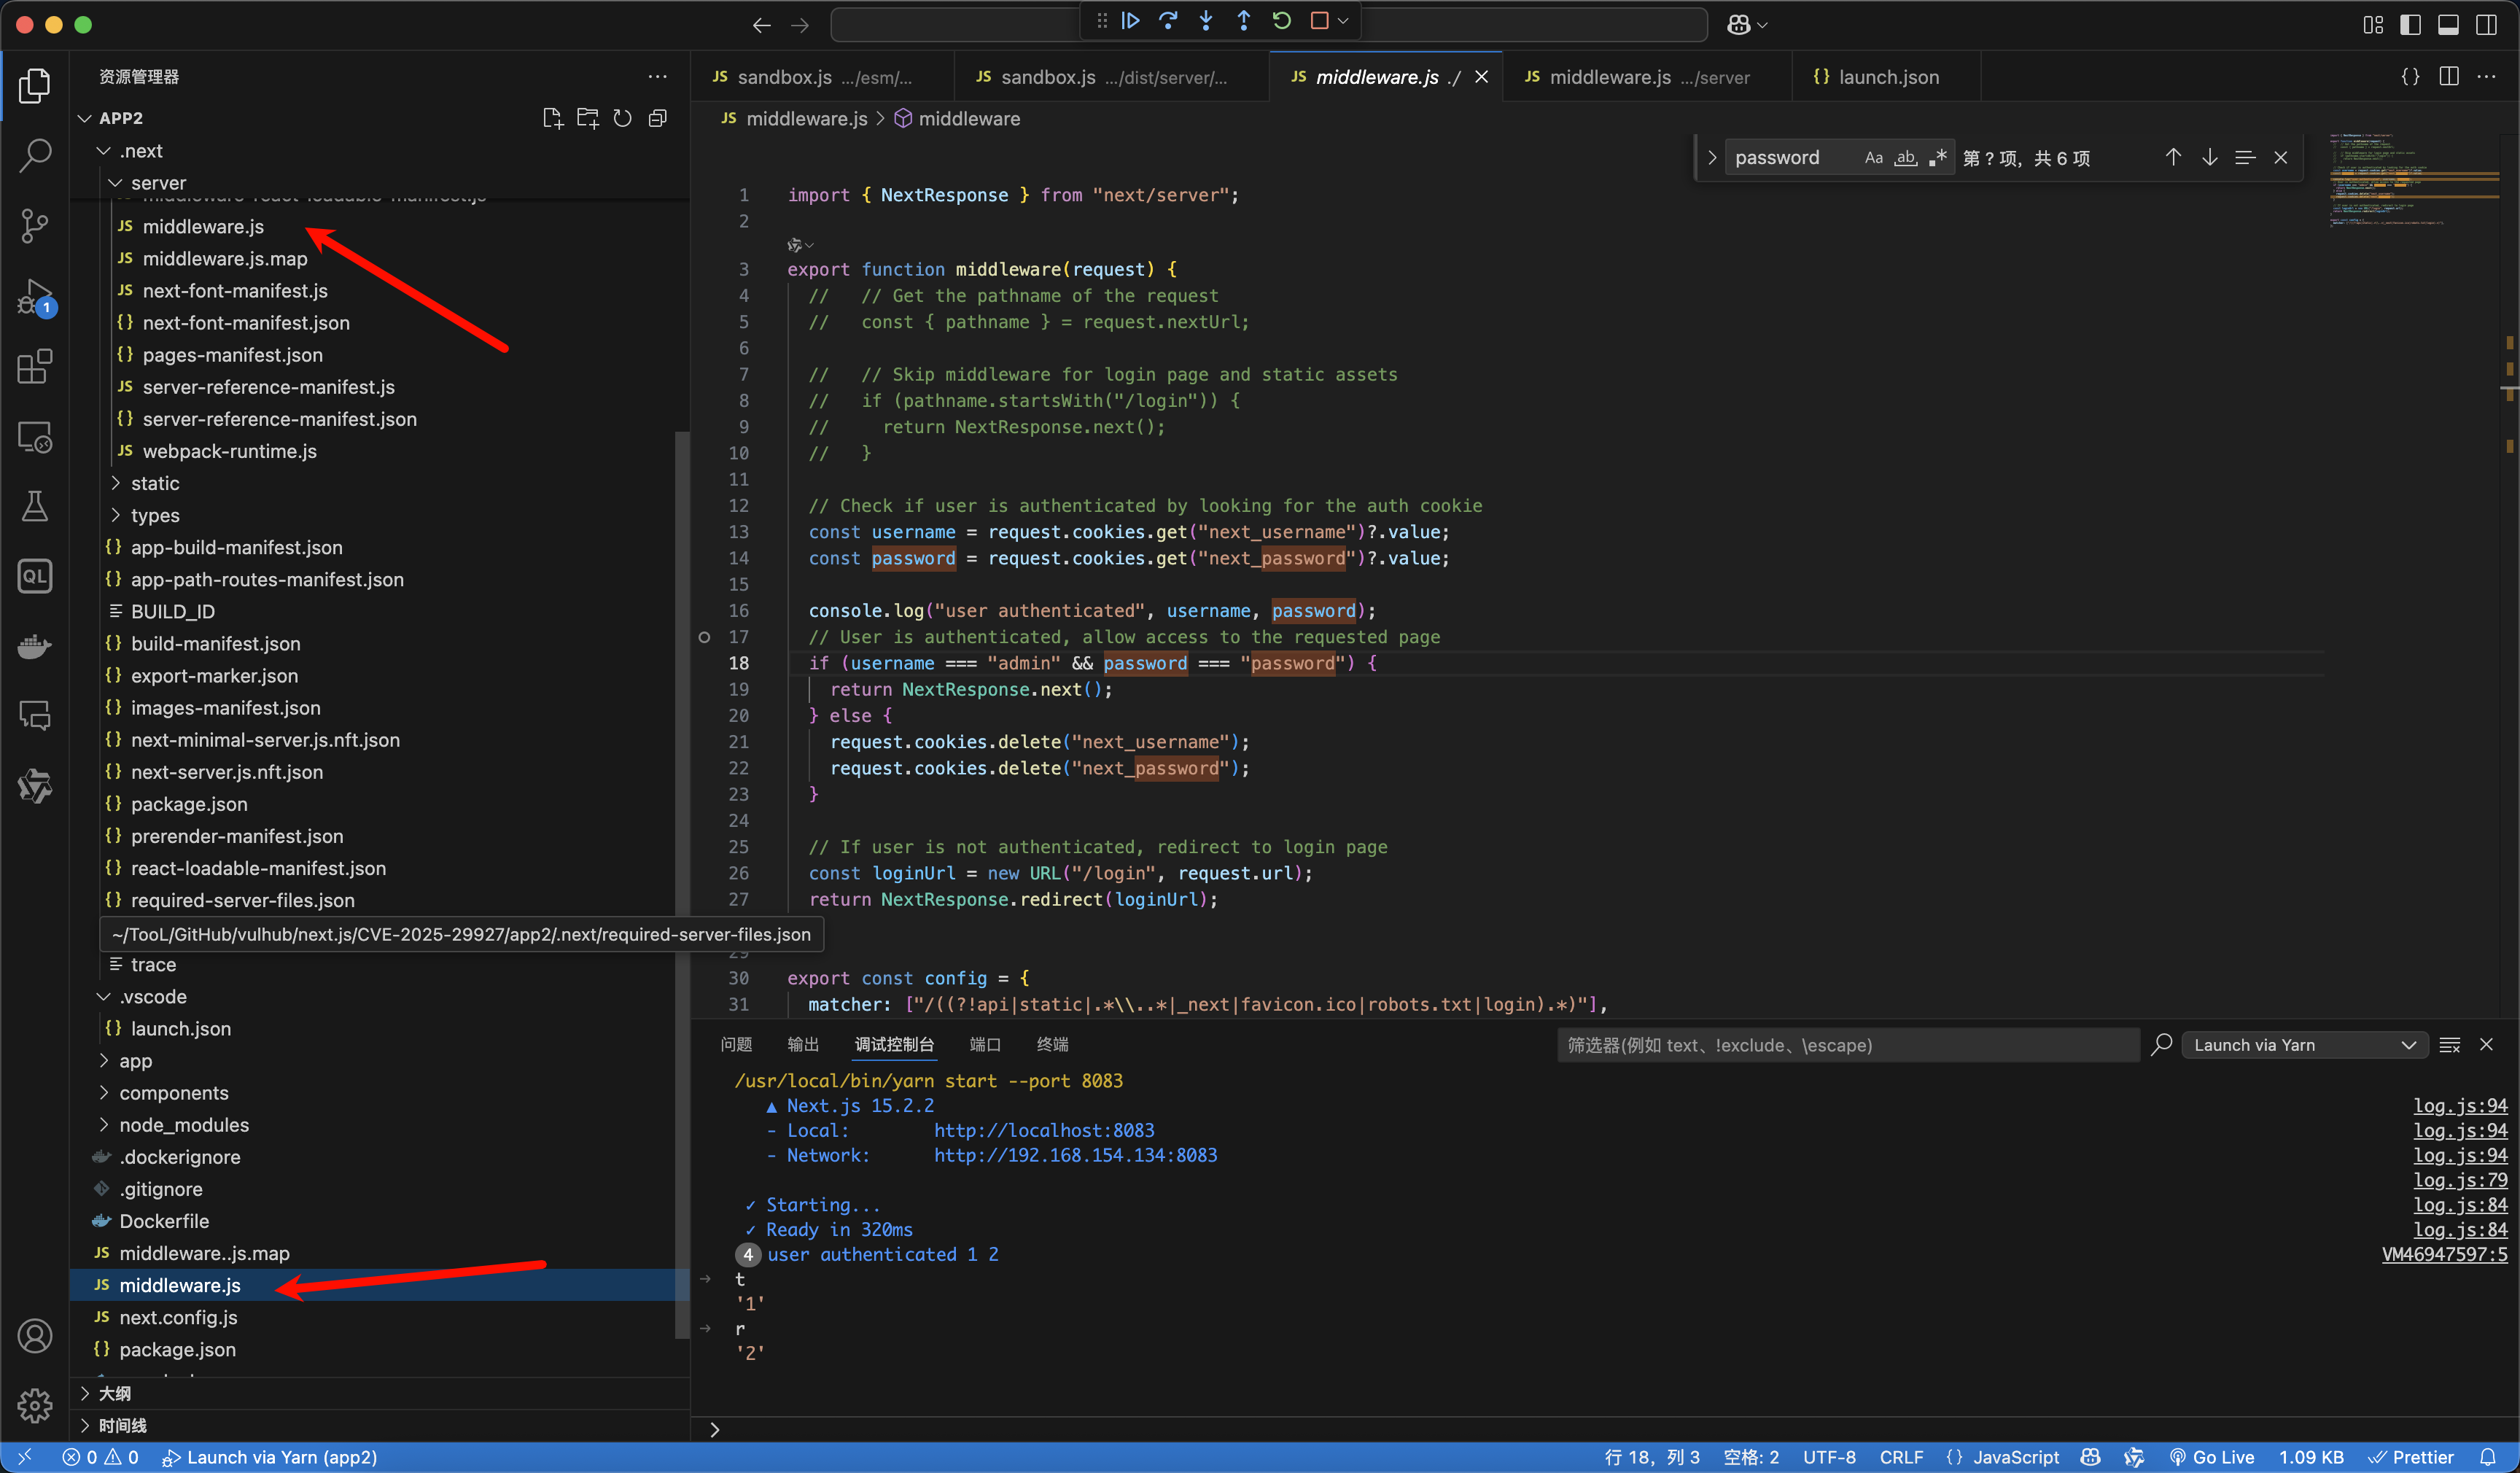Screen dimensions: 2520x1473
Task: Open the localhost:8083 link
Action: click(1044, 1130)
